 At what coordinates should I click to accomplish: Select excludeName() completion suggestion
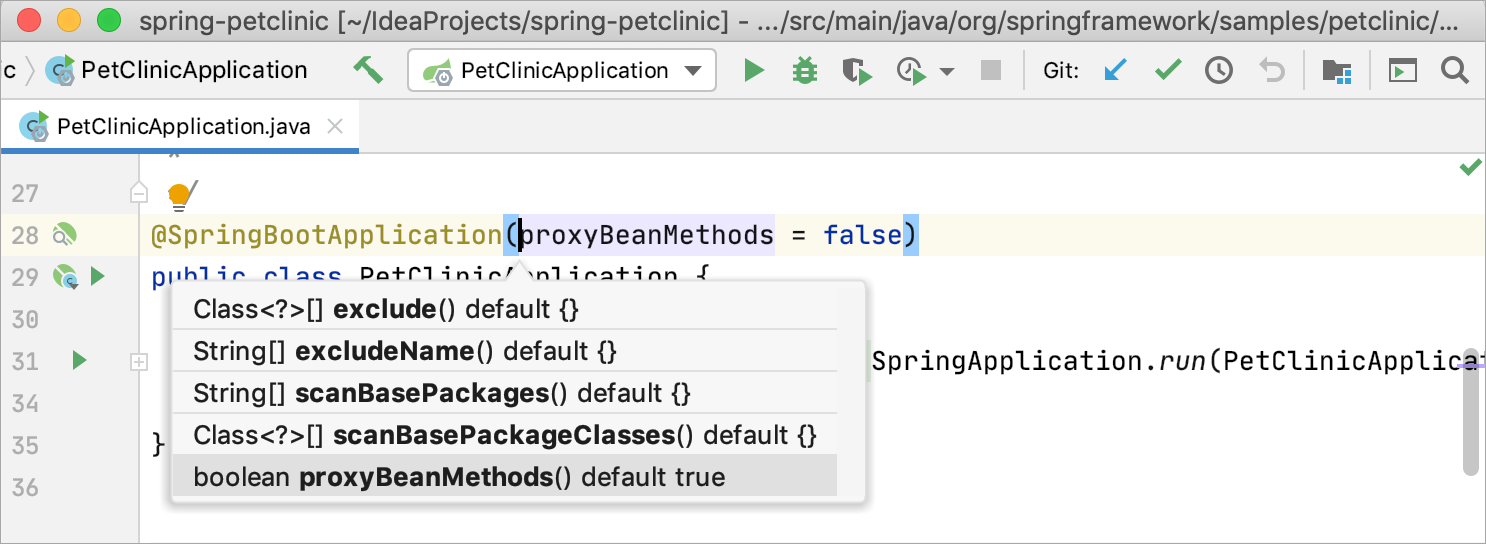point(505,351)
